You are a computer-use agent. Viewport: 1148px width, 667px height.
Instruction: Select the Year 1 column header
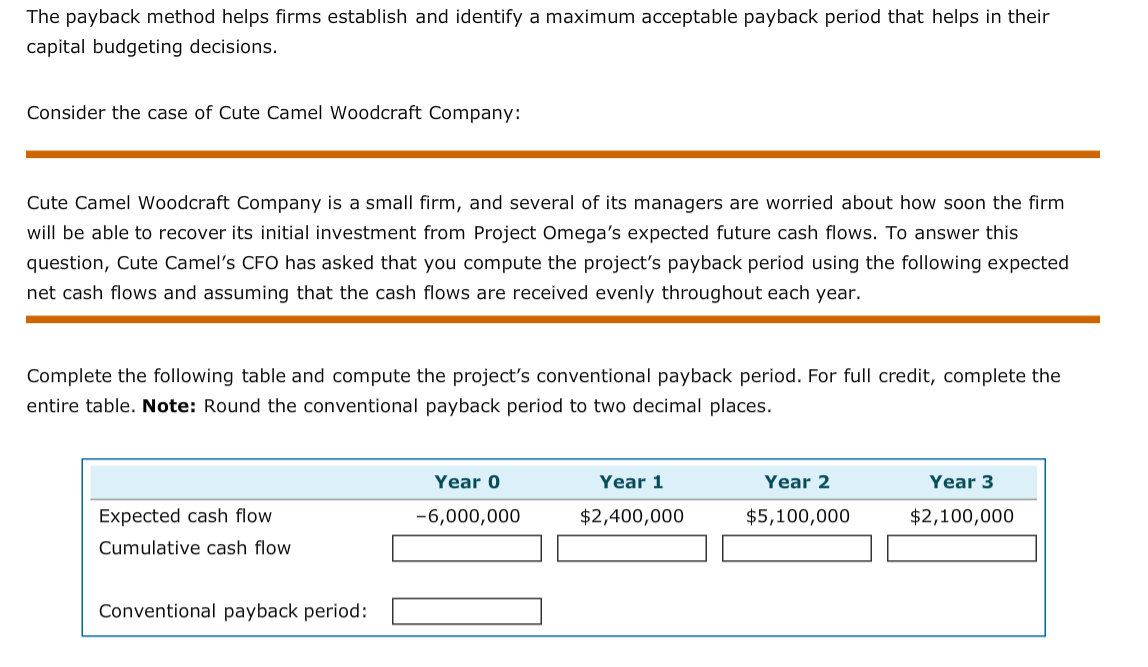pyautogui.click(x=631, y=482)
